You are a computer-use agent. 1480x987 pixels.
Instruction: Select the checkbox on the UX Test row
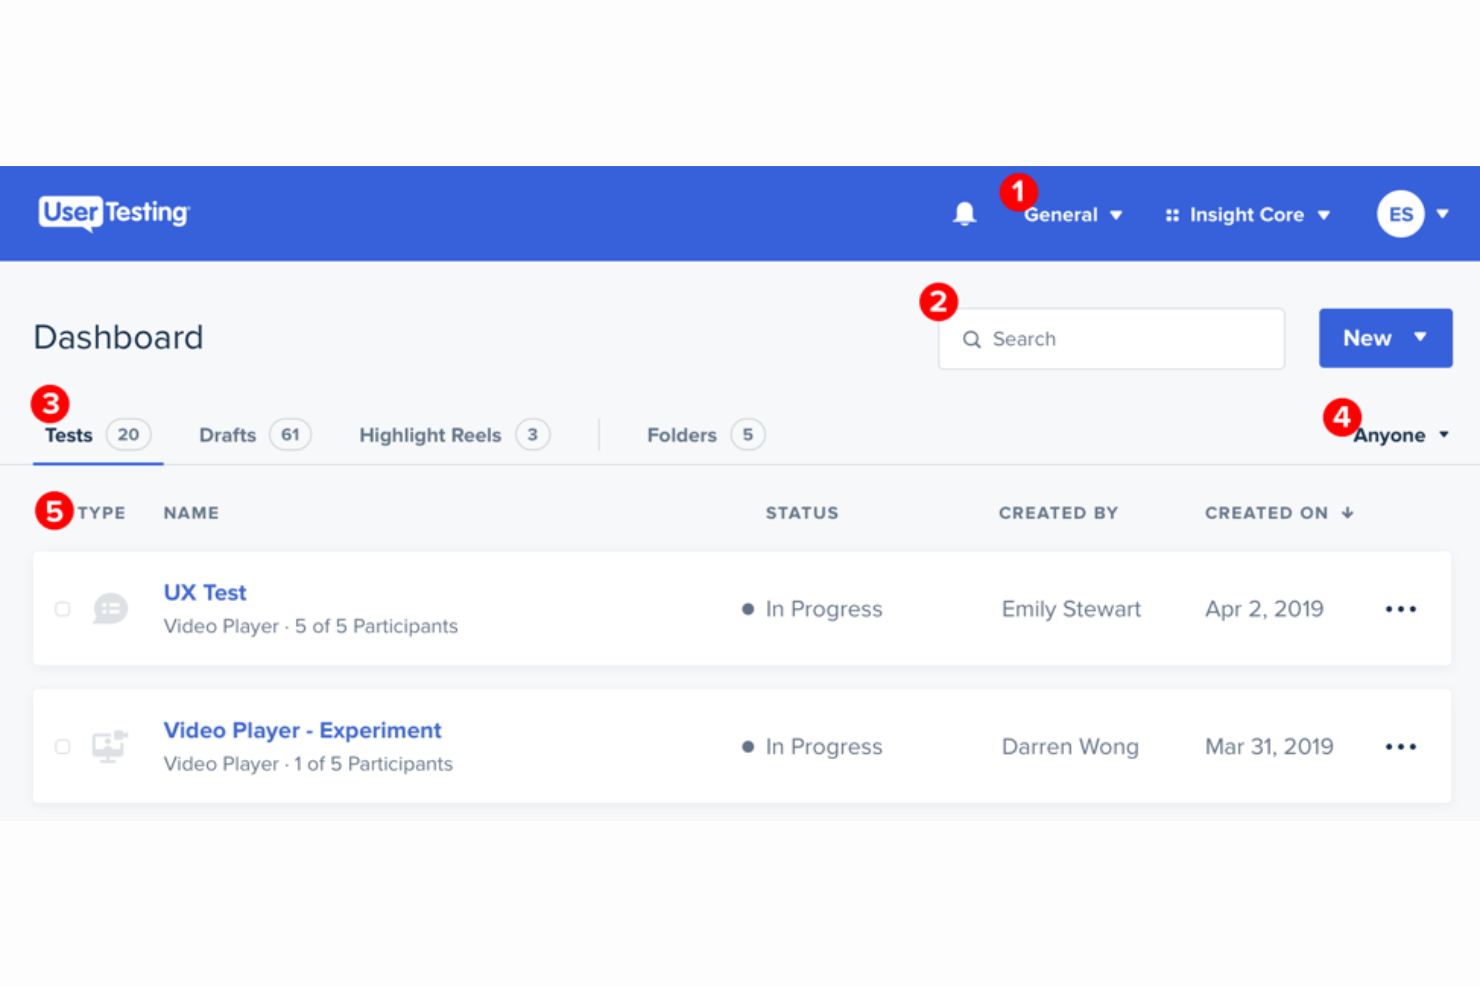62,608
